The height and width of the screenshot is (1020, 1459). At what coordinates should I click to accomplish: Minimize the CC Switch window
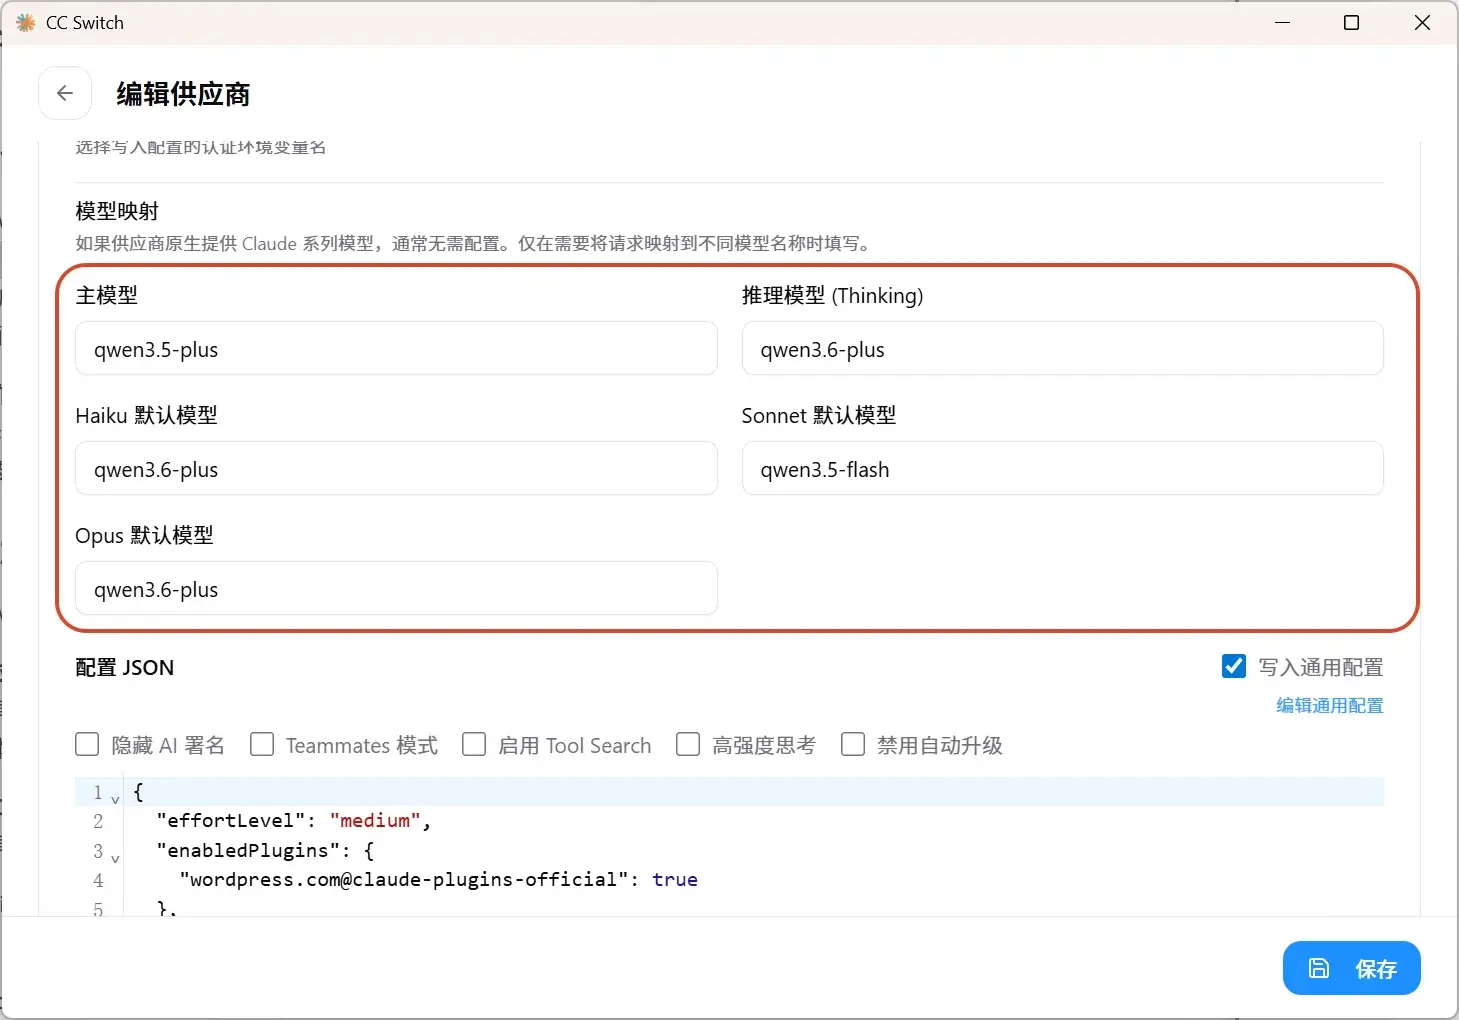click(1282, 22)
